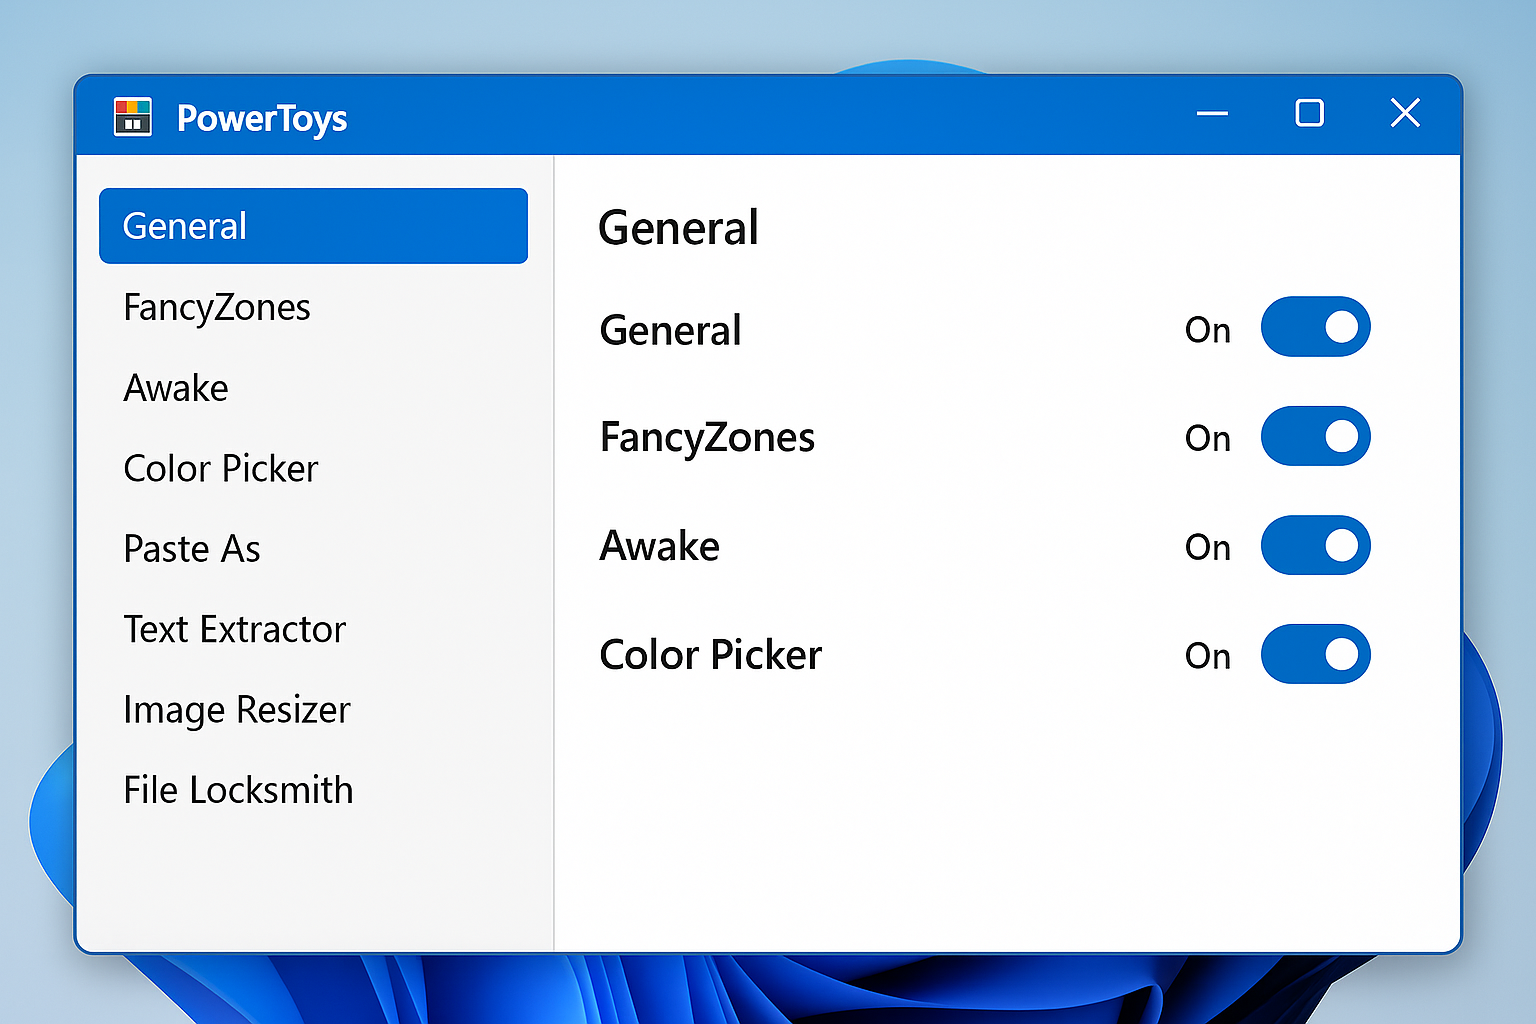
Task: Click the On label beside General
Action: coord(1207,330)
